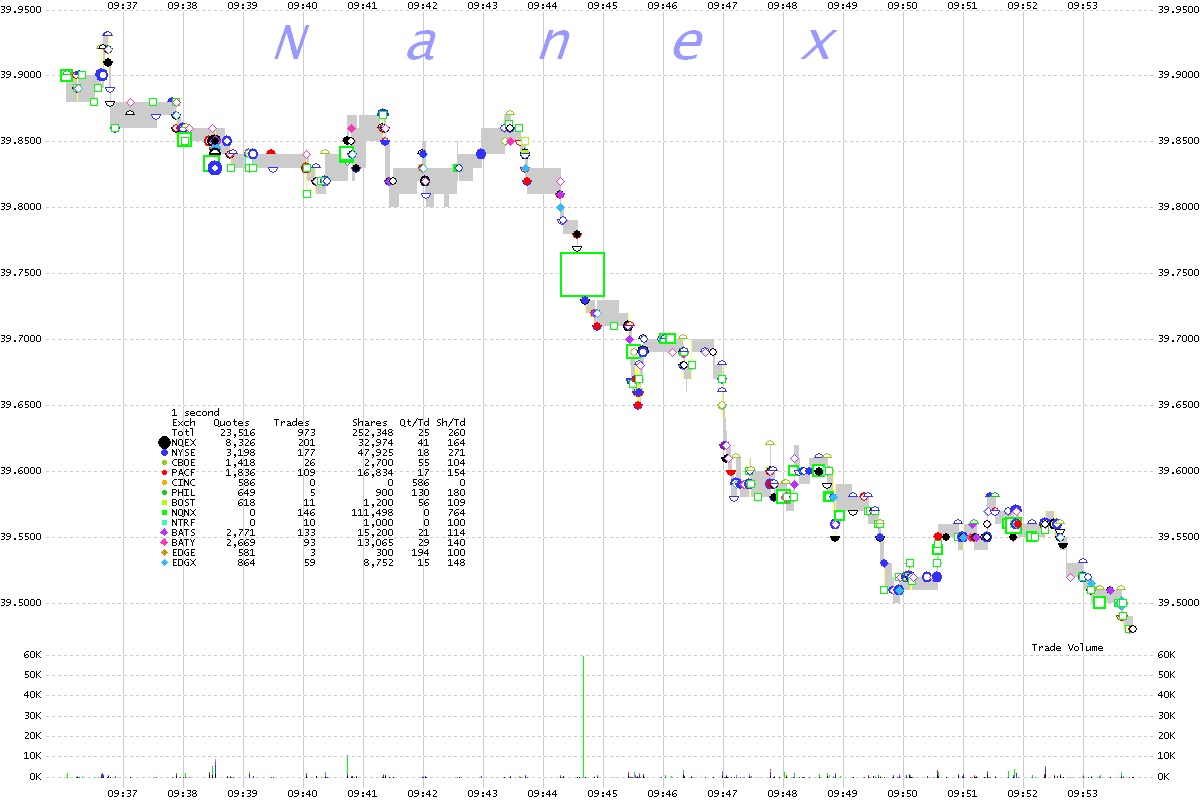This screenshot has height=800, width=1200.
Task: Click 39.6000 on the right price axis
Action: point(1177,471)
